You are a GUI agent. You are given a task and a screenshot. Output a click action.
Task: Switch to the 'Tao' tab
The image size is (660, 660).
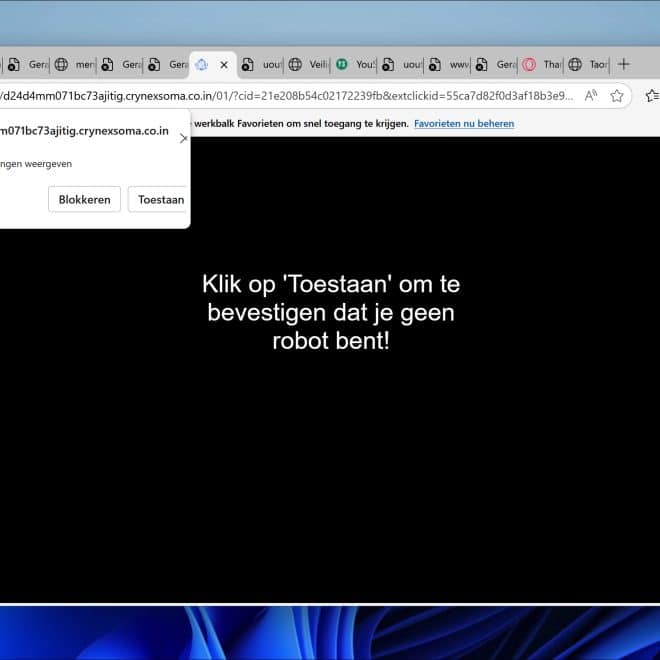(x=588, y=64)
